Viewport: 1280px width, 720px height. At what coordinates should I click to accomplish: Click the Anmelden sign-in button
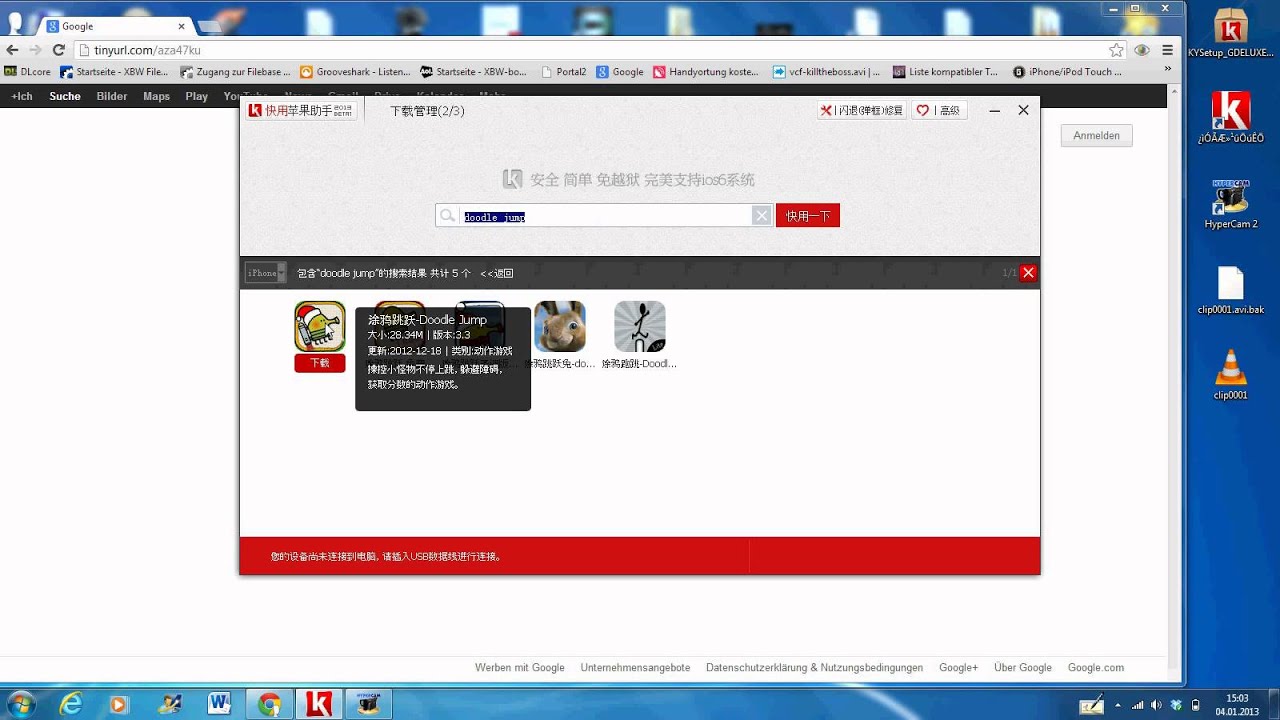coord(1096,135)
